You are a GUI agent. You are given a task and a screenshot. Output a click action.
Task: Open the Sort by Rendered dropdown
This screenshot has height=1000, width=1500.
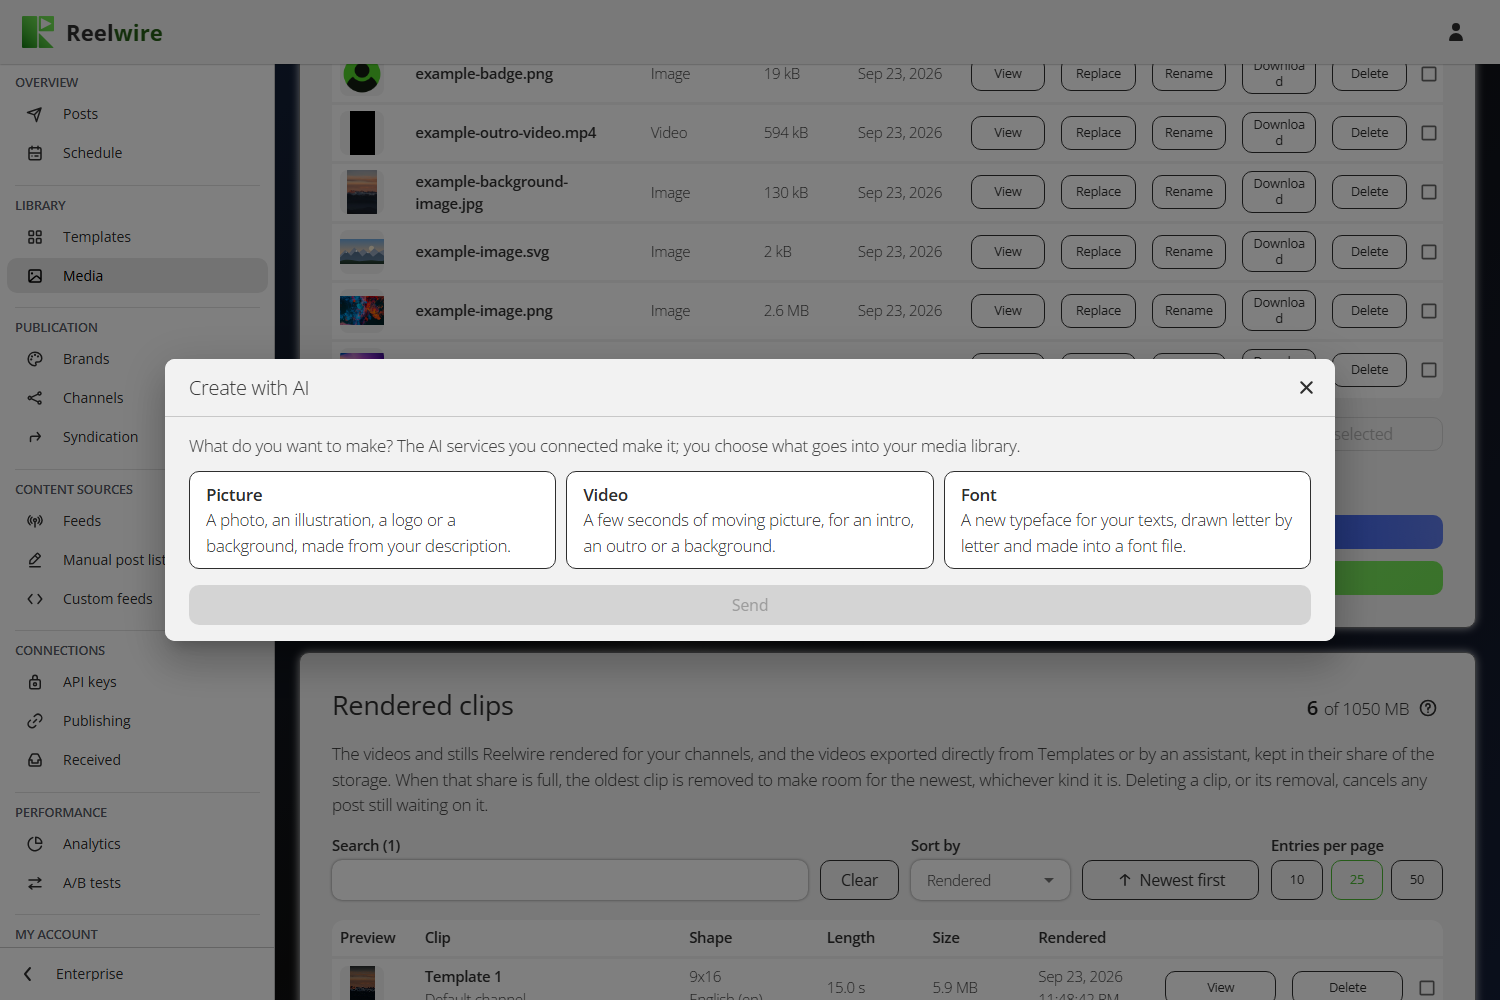990,880
